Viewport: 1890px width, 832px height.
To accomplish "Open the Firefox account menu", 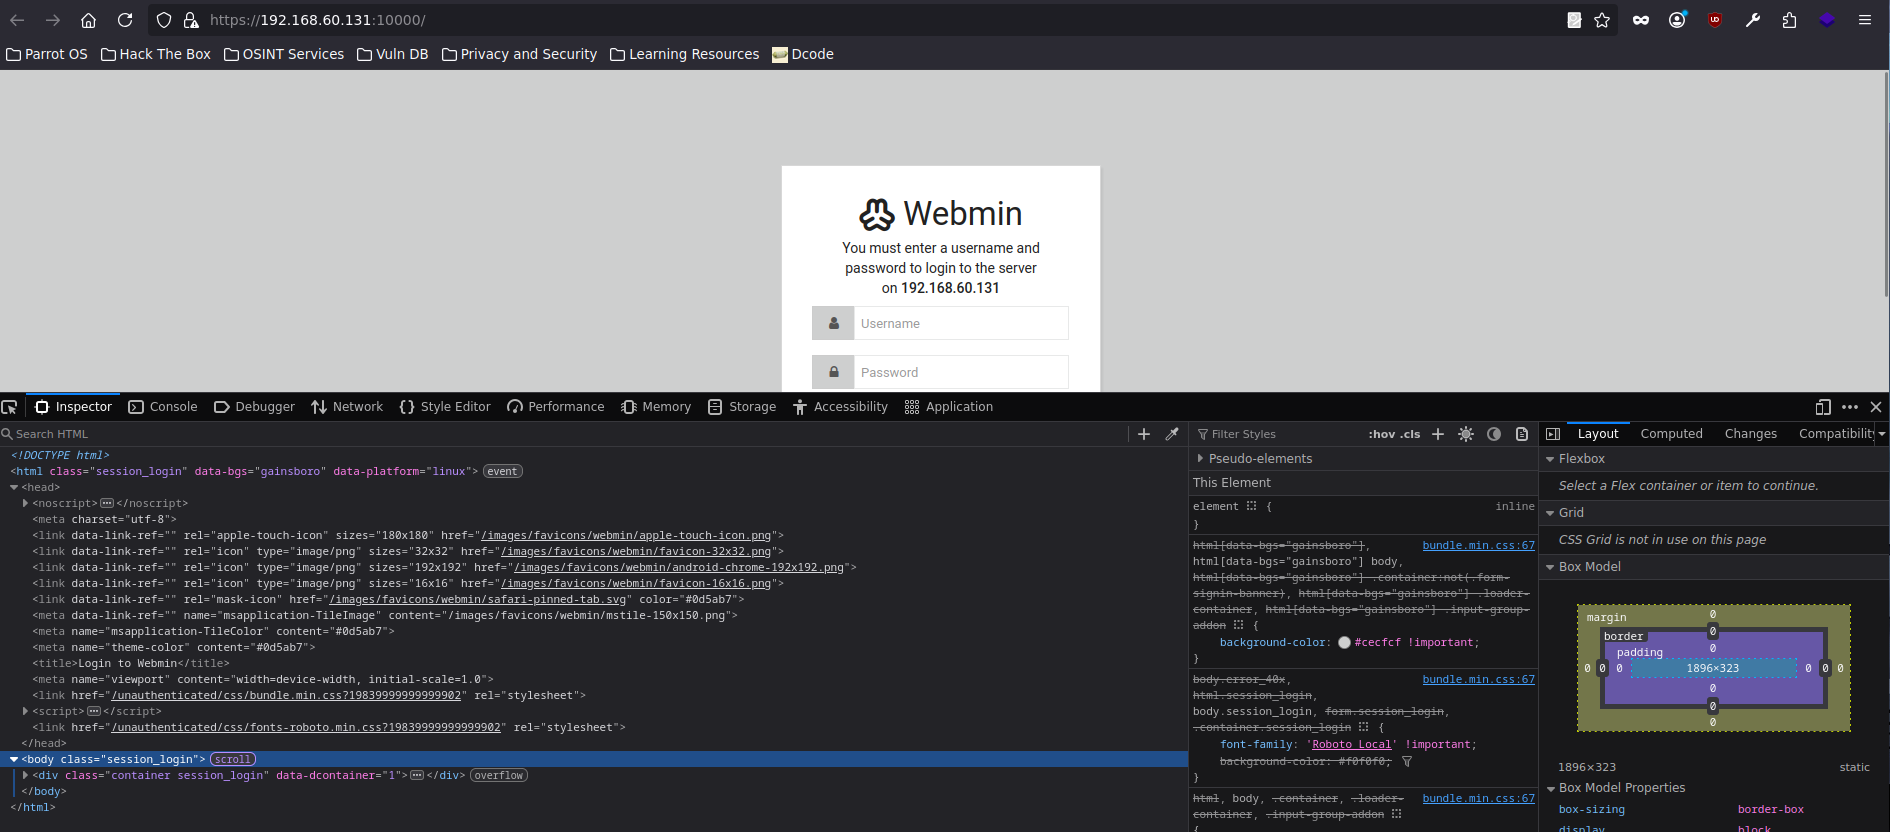I will (1677, 20).
